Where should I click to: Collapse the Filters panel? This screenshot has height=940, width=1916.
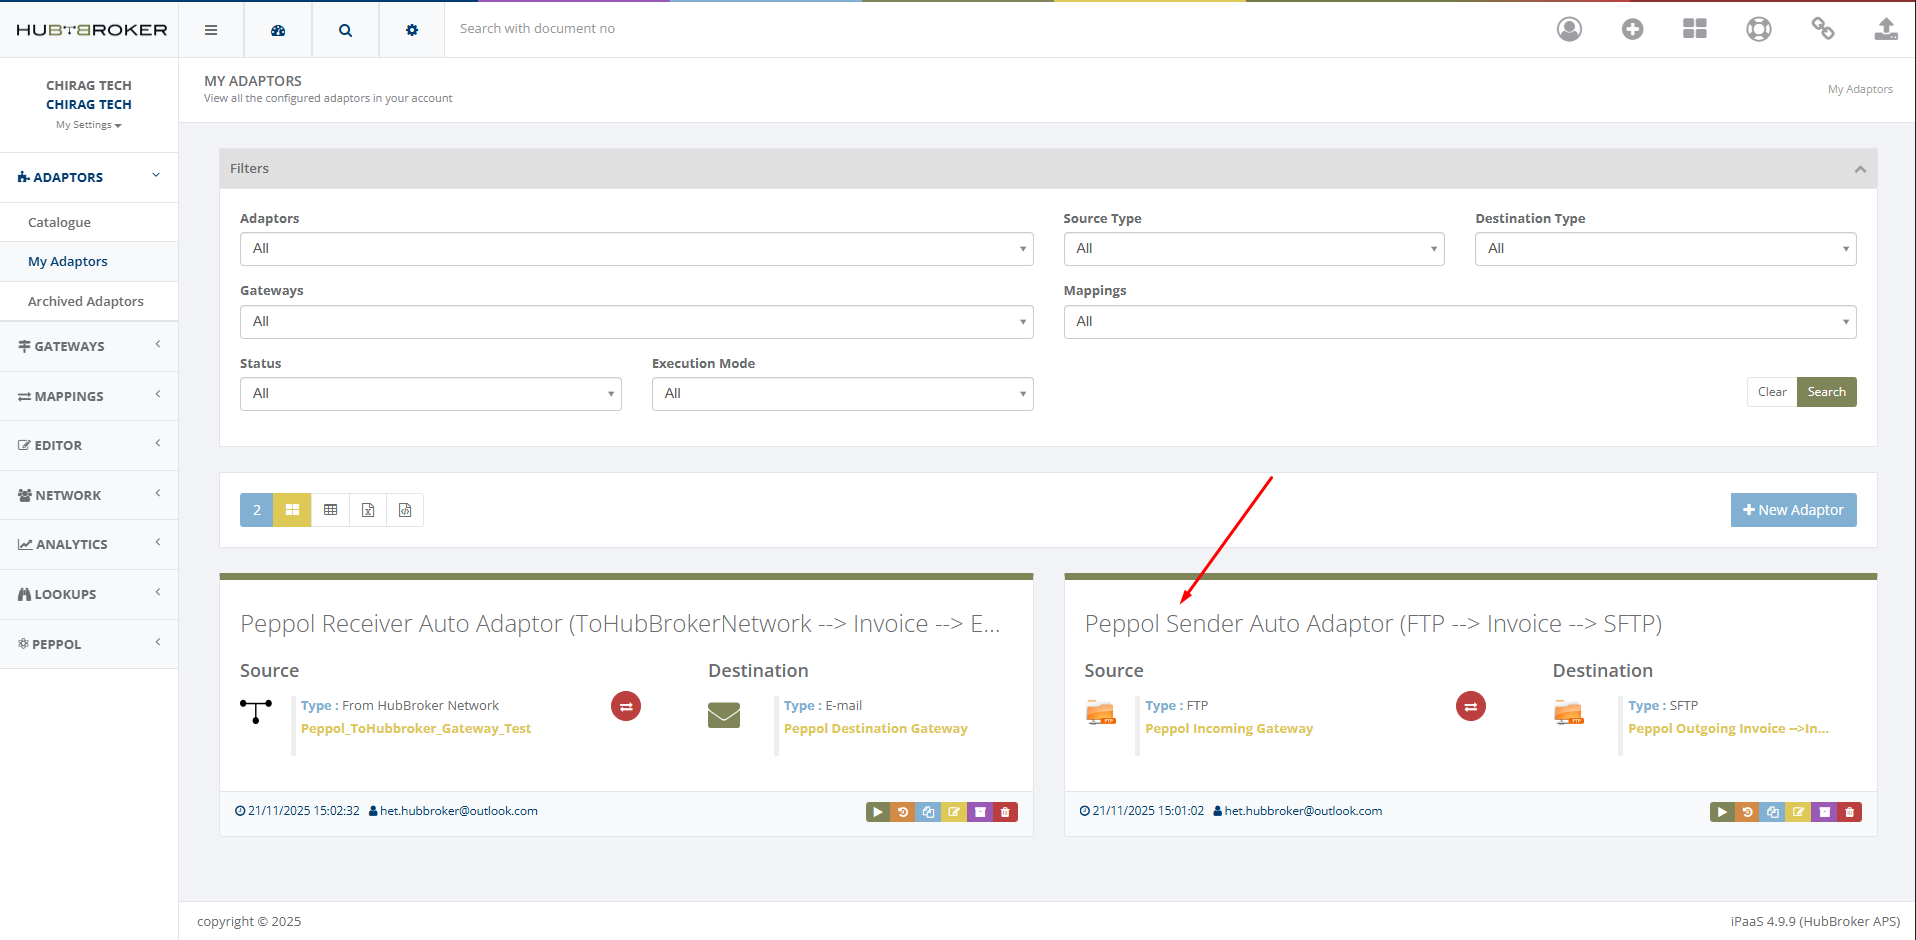[x=1860, y=168]
